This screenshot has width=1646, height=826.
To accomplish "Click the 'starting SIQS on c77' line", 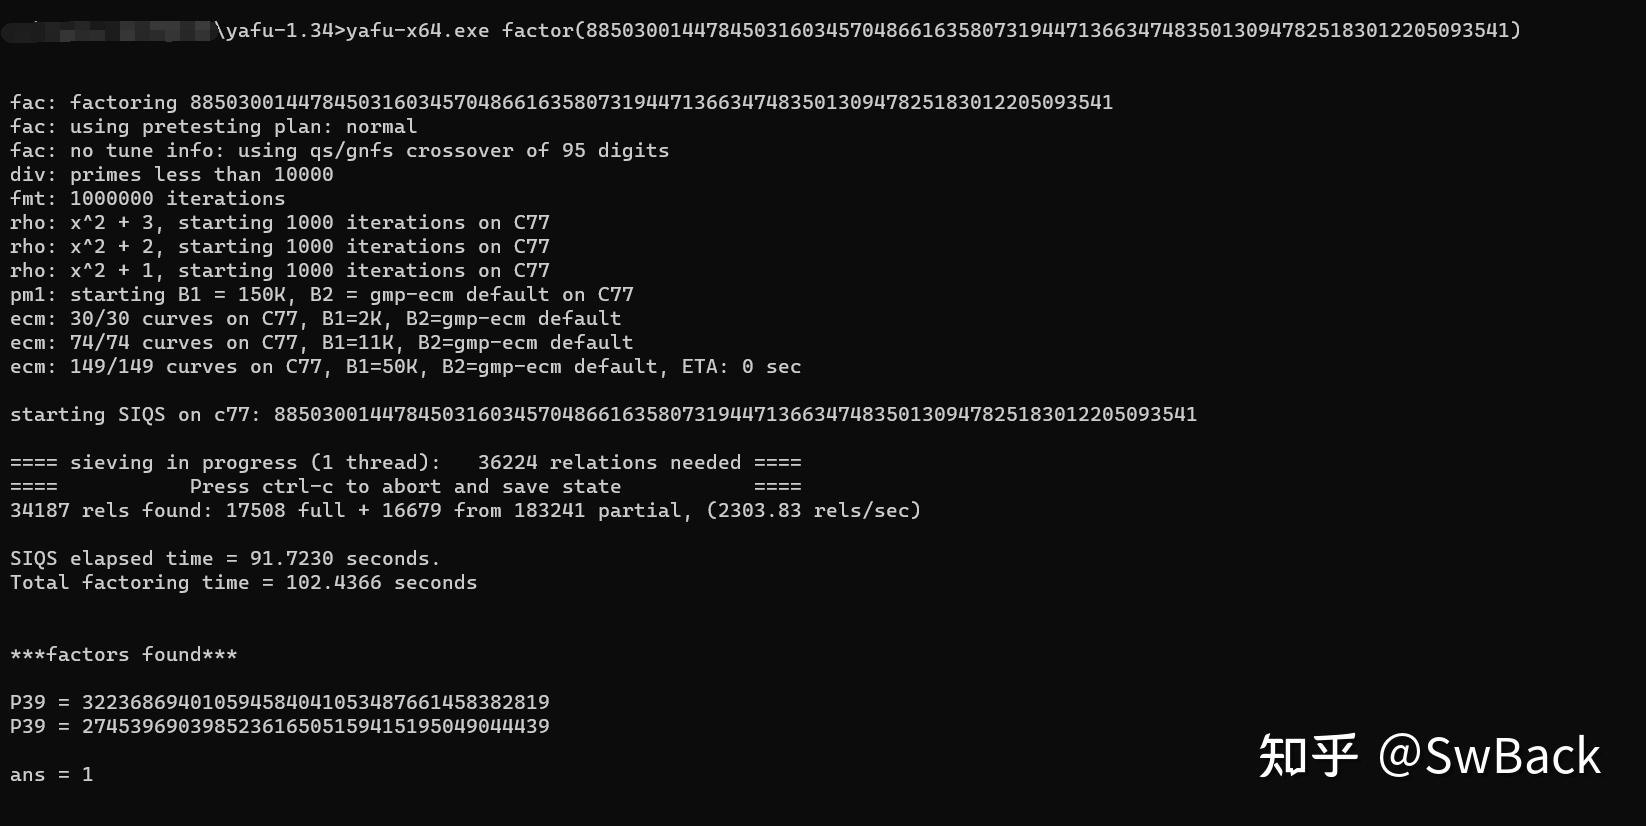I will point(603,414).
